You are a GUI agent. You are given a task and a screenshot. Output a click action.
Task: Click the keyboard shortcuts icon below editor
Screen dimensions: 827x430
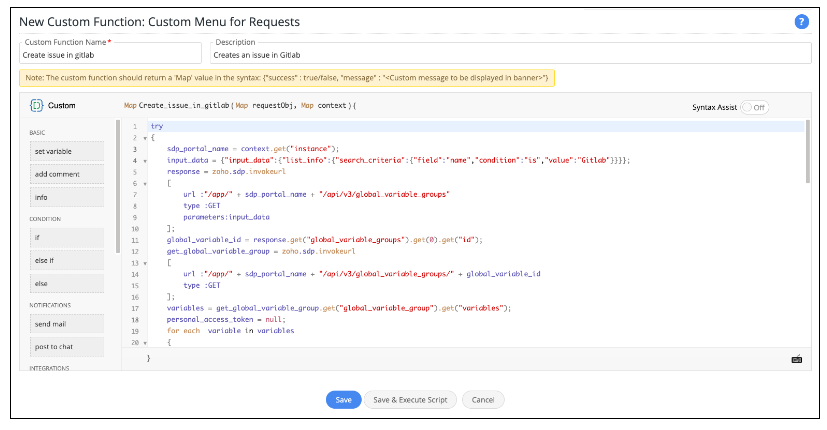click(796, 359)
